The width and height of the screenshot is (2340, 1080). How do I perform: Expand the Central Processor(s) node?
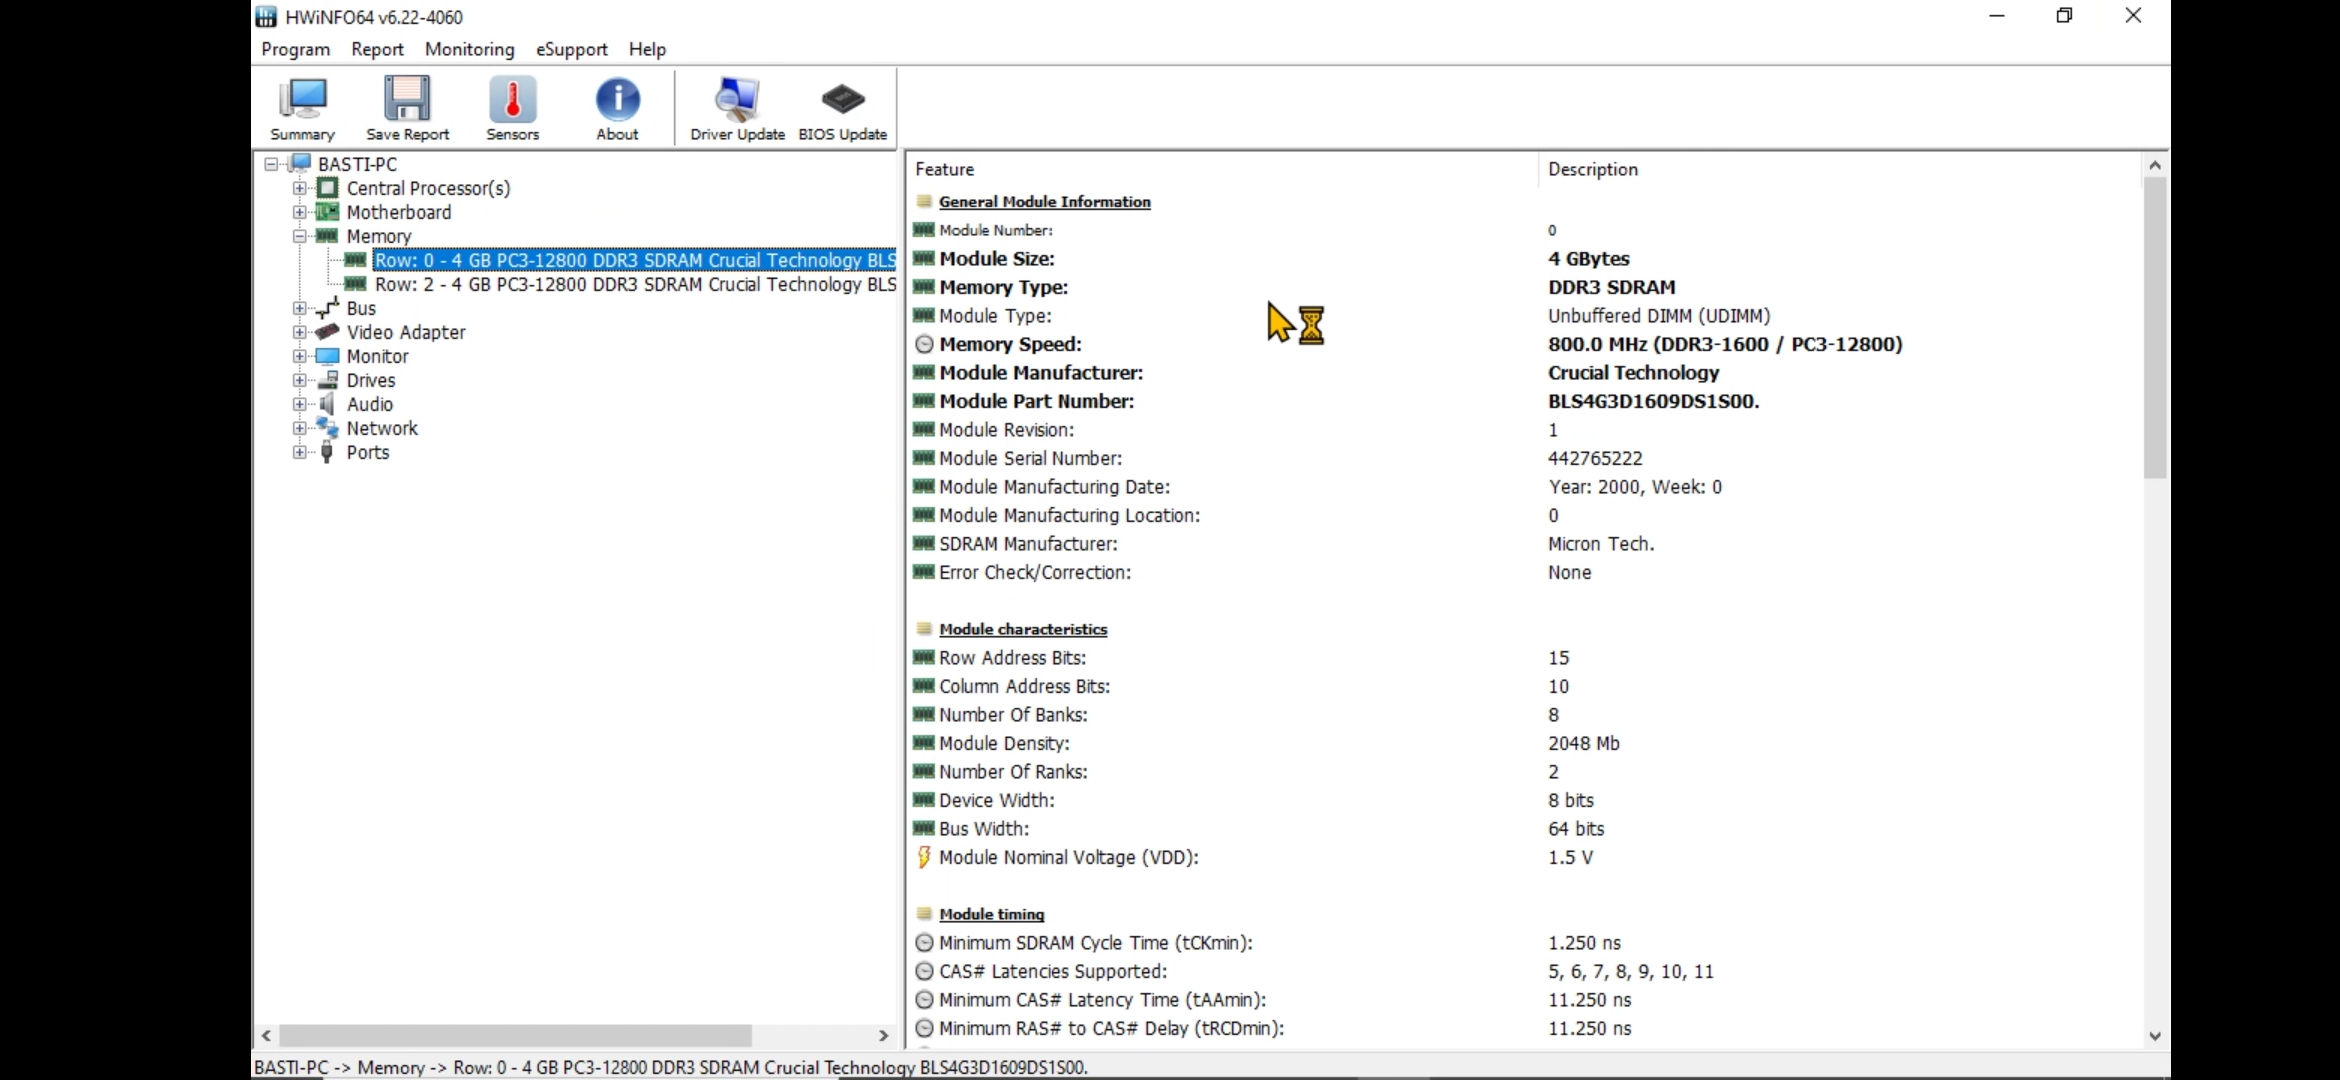tap(299, 188)
